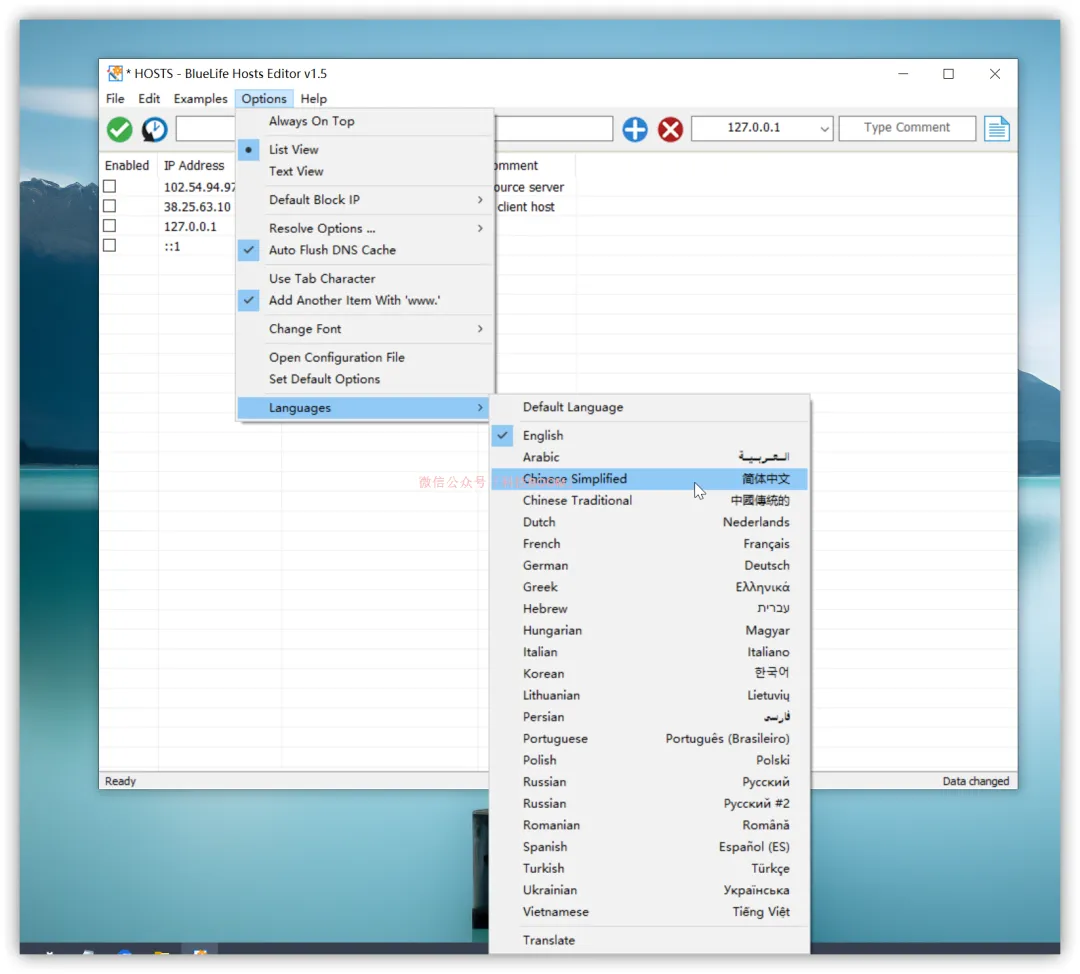Enable the 38.25.63.10 entry checkbox

110,206
